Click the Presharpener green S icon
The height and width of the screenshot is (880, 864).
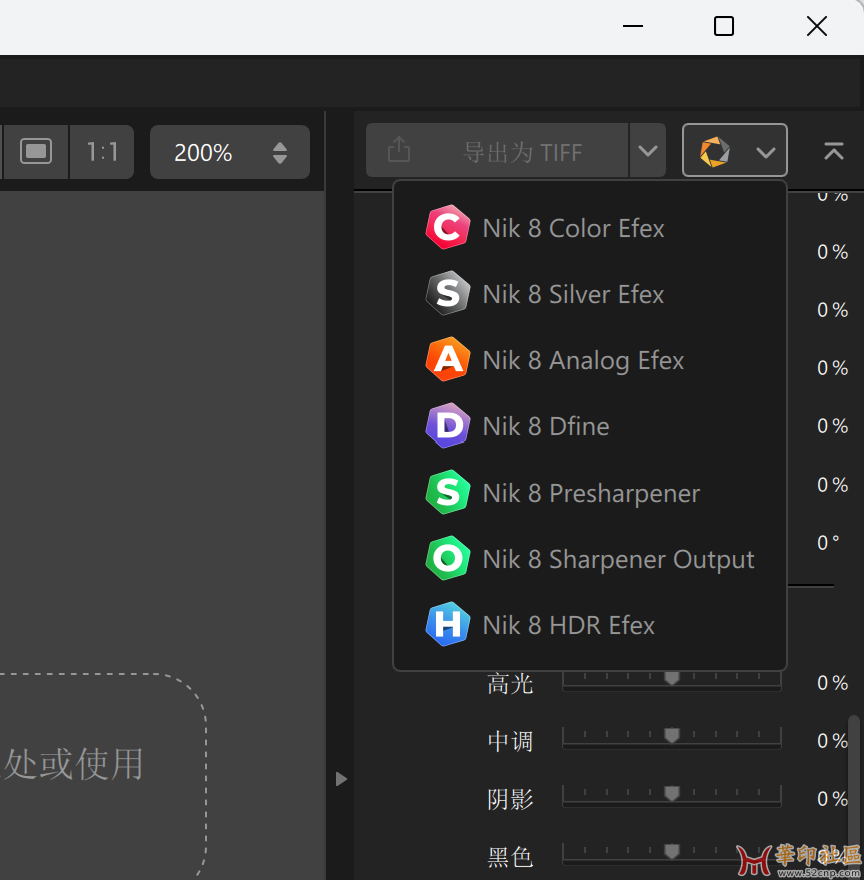pyautogui.click(x=447, y=492)
